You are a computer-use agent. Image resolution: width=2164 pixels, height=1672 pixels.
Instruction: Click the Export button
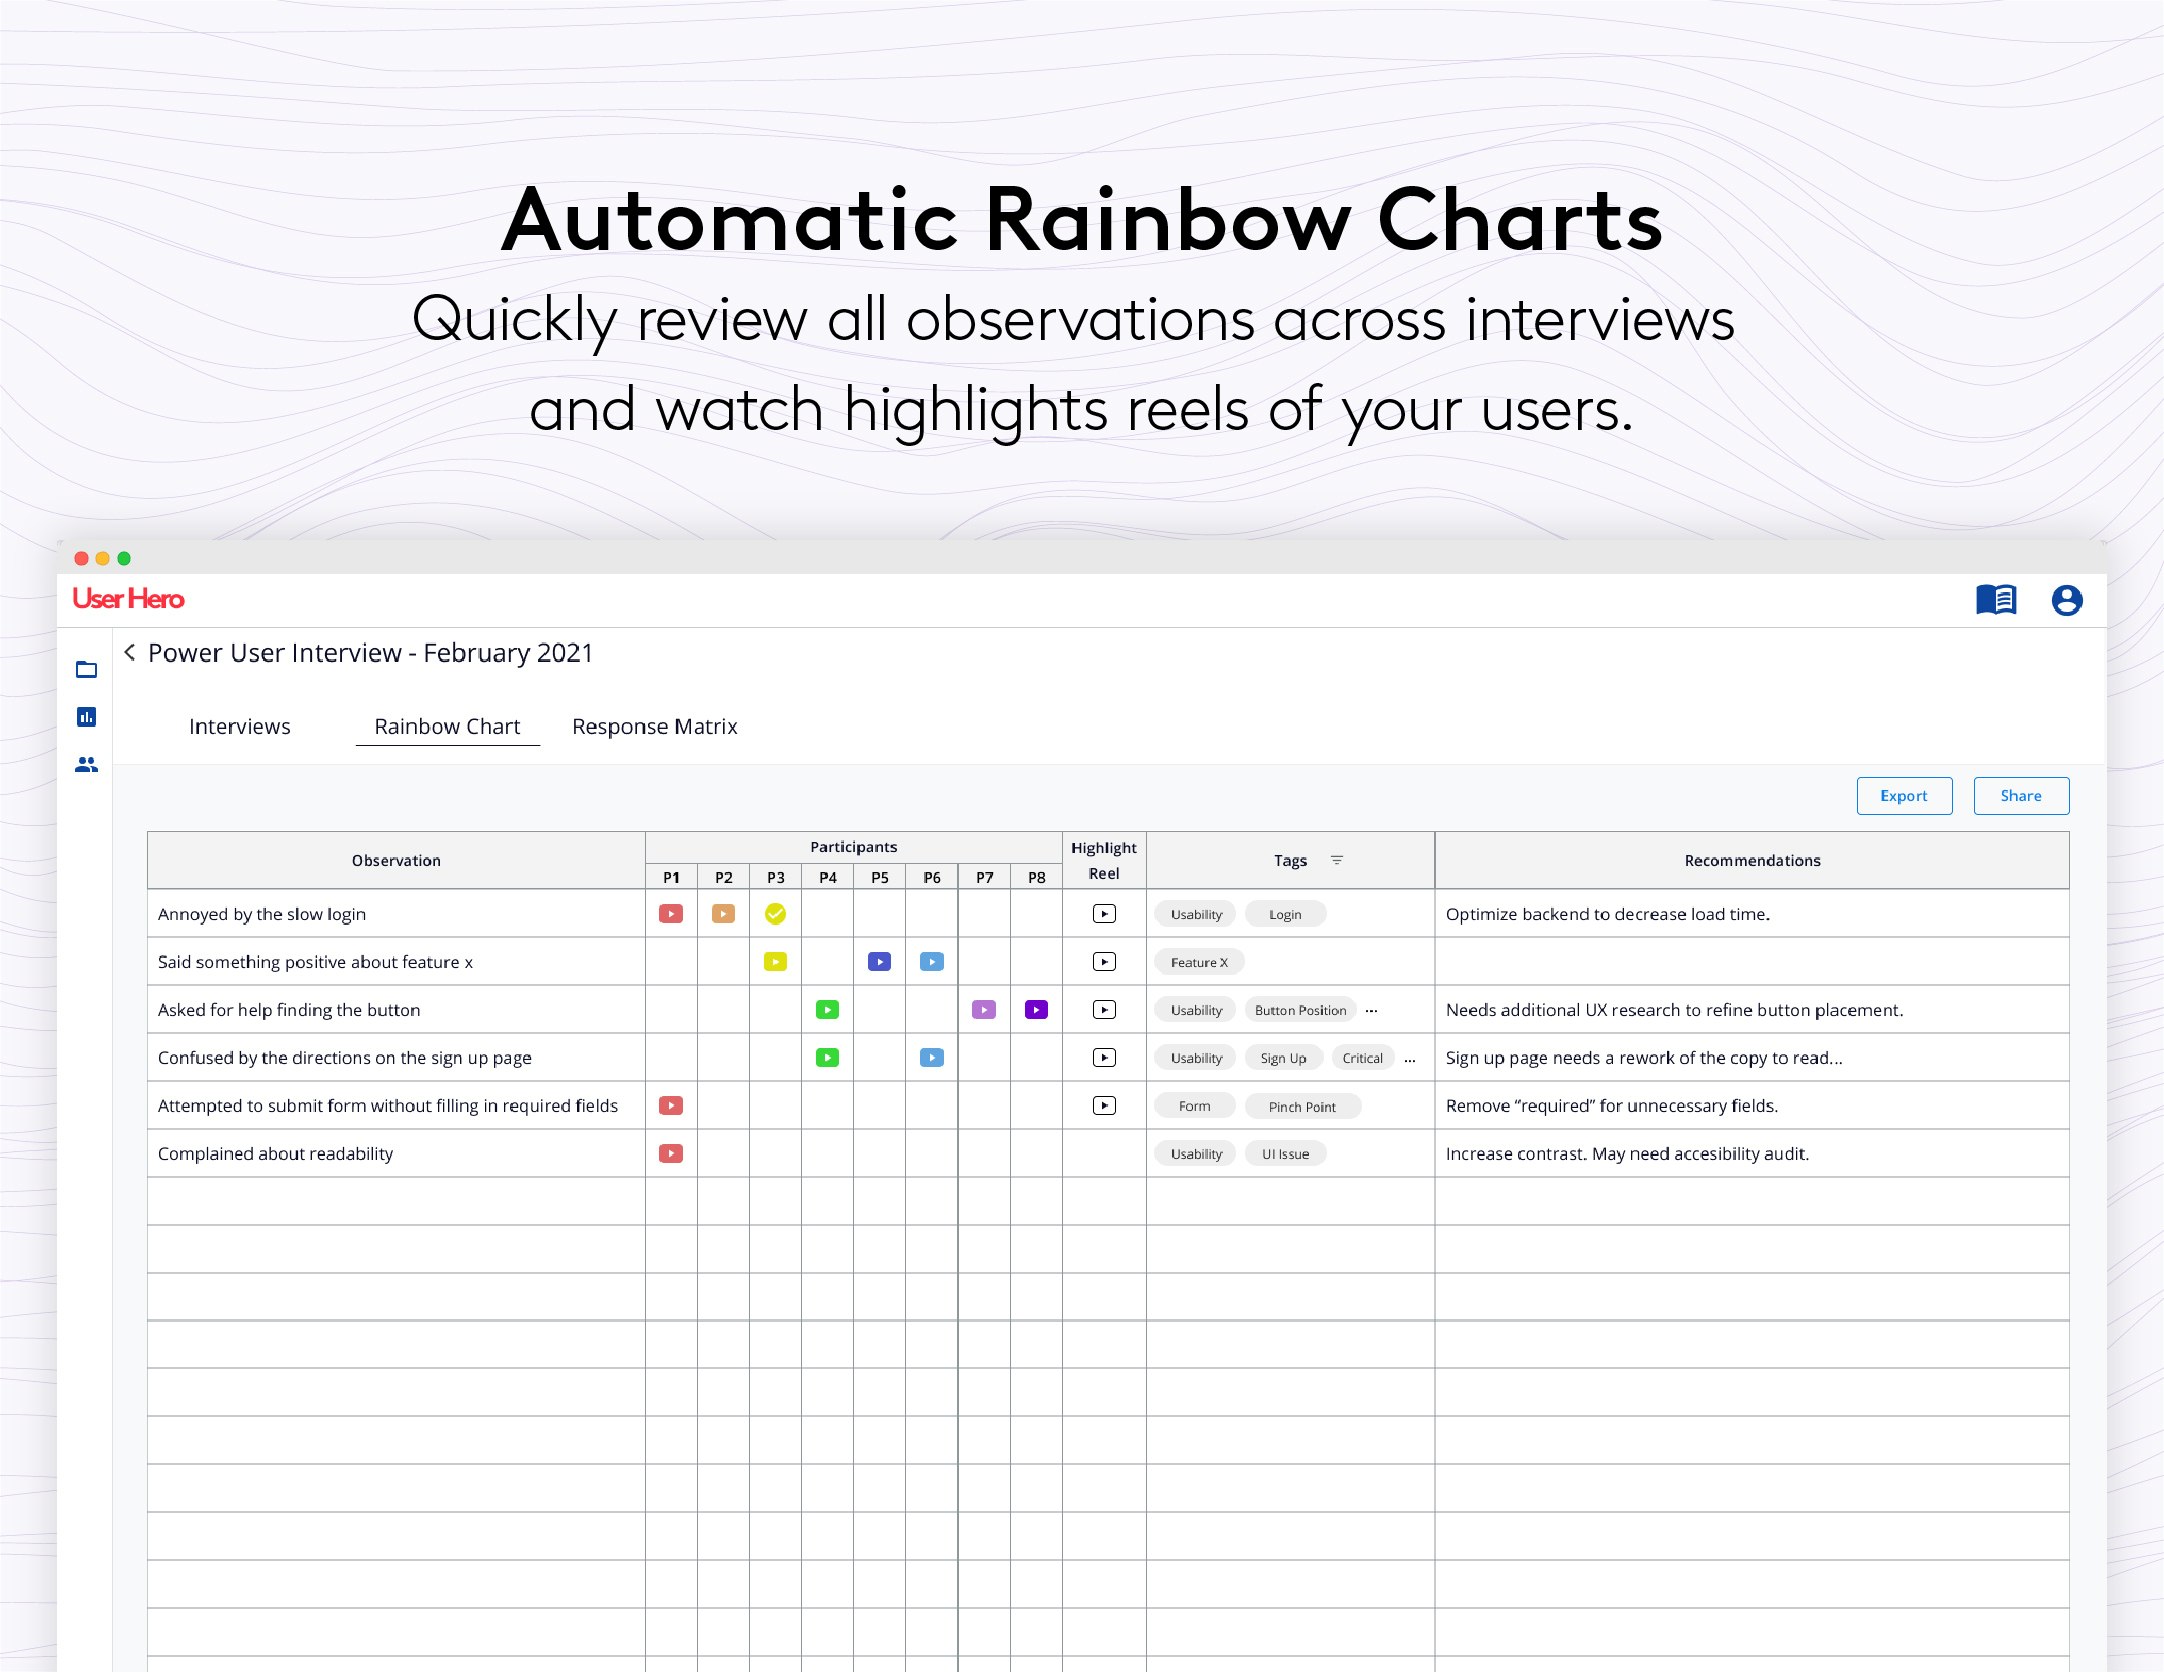[1903, 796]
